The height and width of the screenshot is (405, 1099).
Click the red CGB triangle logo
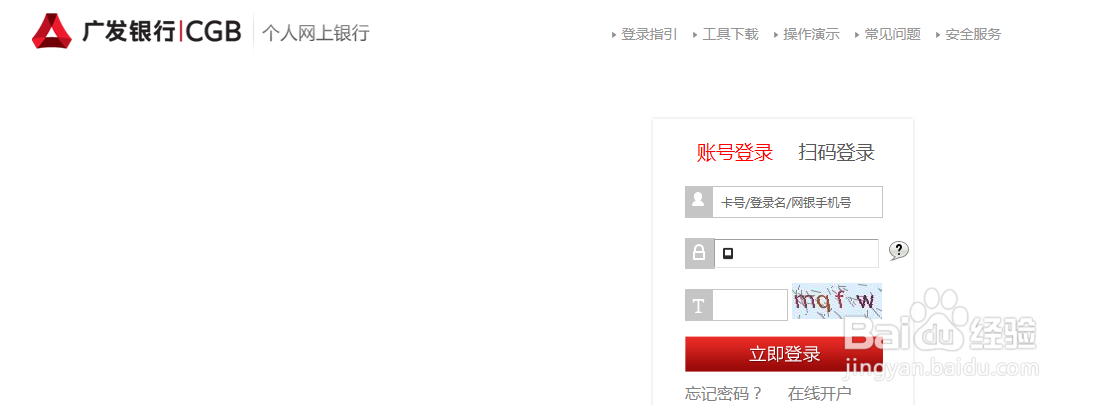point(52,32)
